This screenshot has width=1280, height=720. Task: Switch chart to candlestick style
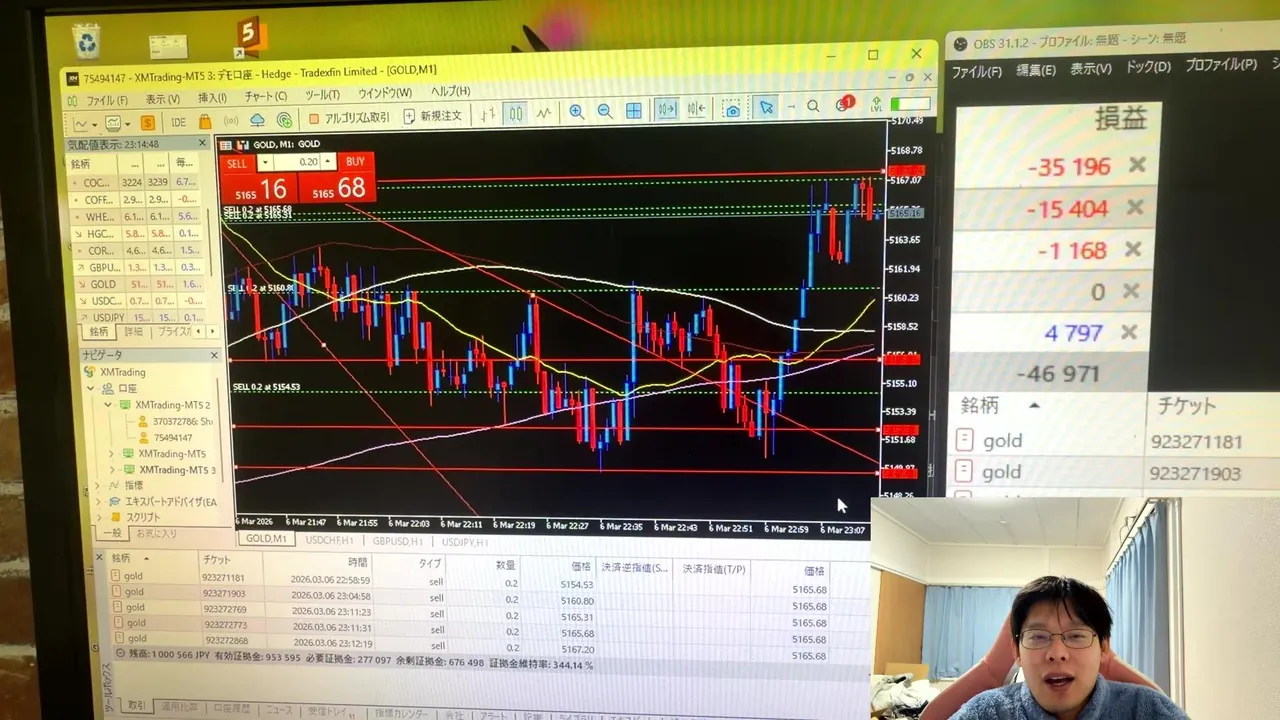click(x=516, y=113)
